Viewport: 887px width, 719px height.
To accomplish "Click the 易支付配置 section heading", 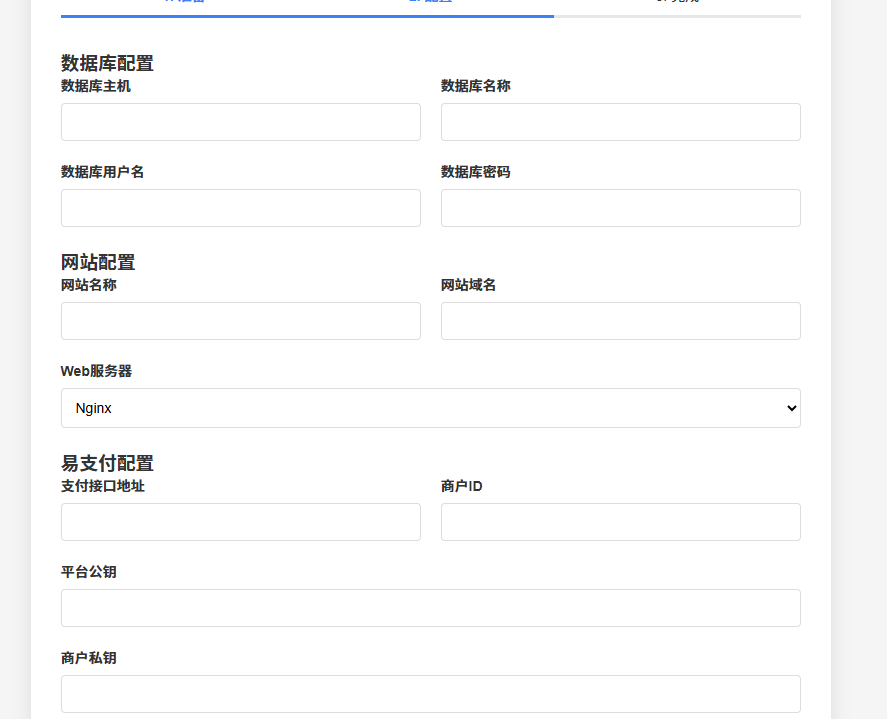I will pyautogui.click(x=107, y=464).
